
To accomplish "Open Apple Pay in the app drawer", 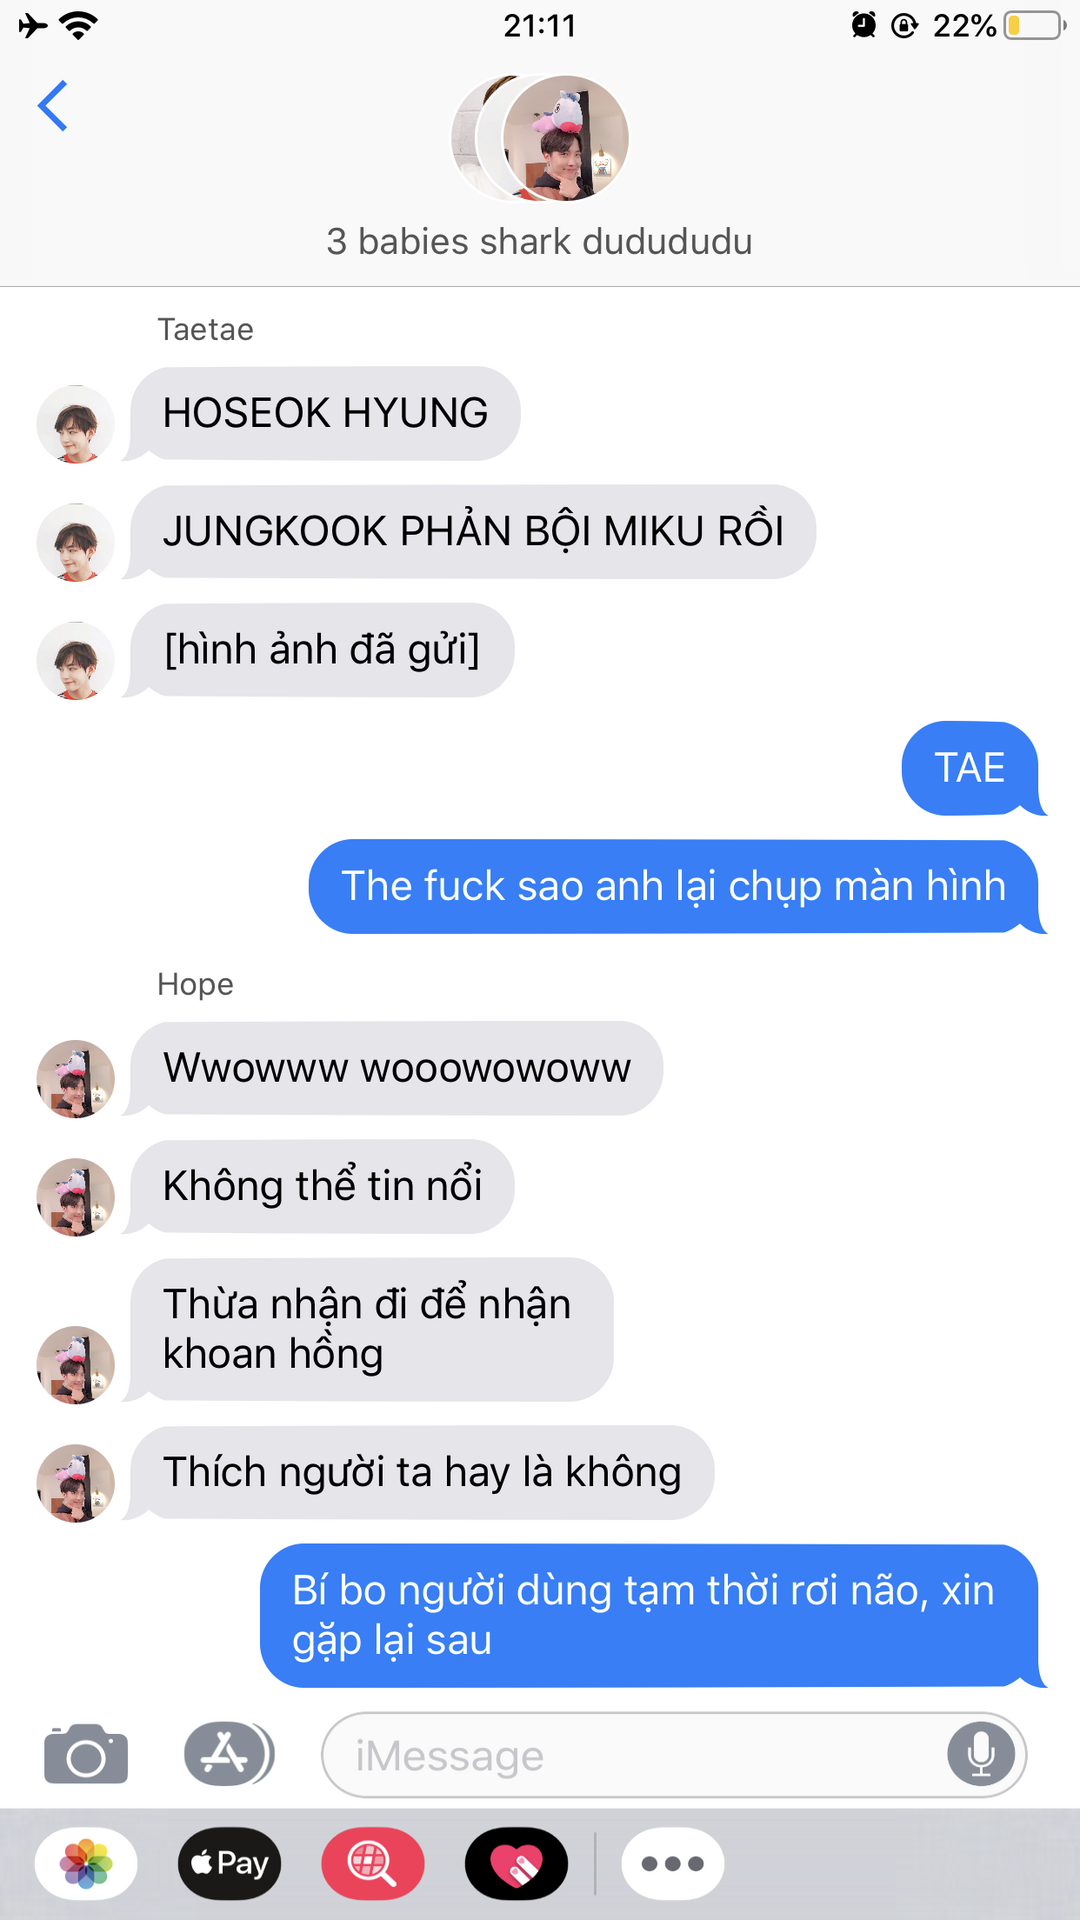I will click(229, 1863).
